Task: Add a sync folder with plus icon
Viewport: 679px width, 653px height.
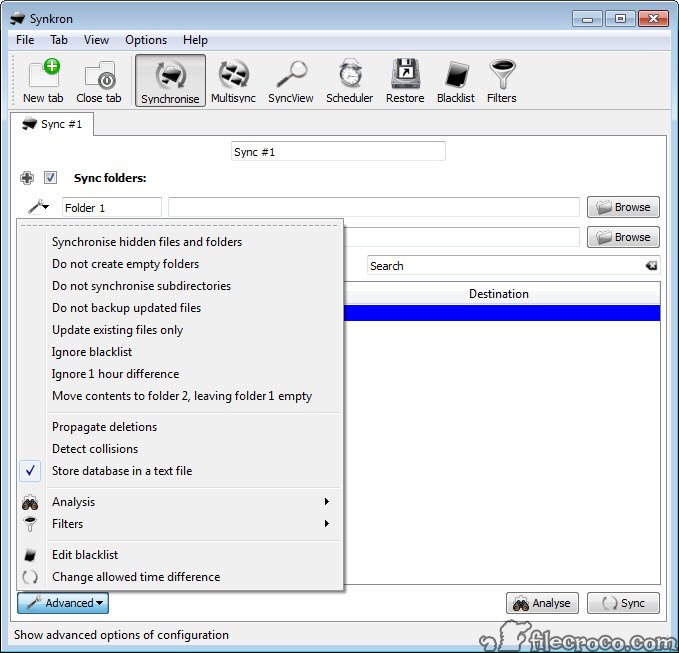Action: coord(27,178)
